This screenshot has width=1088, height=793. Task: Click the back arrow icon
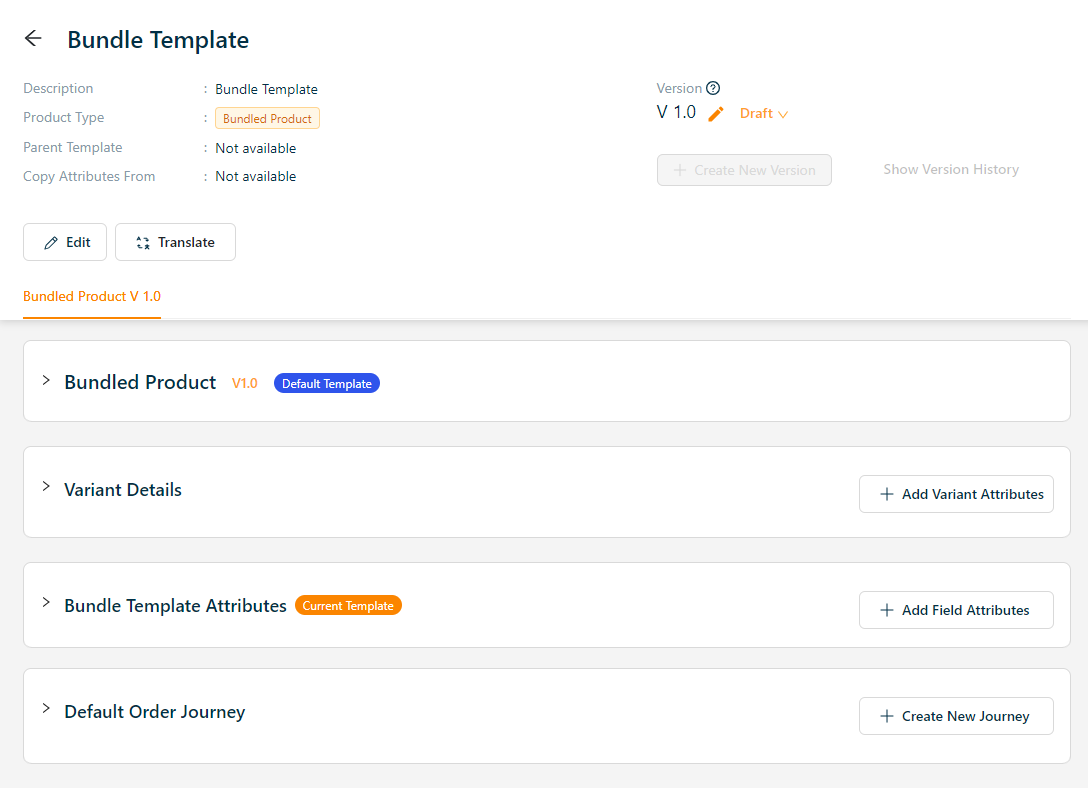(33, 39)
